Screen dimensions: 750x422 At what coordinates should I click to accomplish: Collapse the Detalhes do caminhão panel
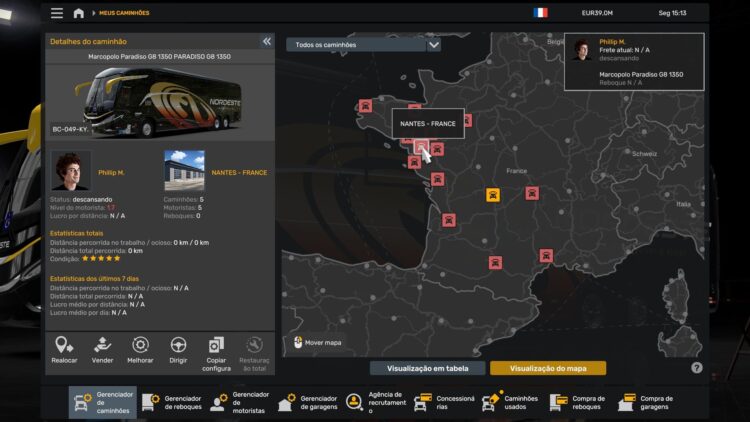267,42
